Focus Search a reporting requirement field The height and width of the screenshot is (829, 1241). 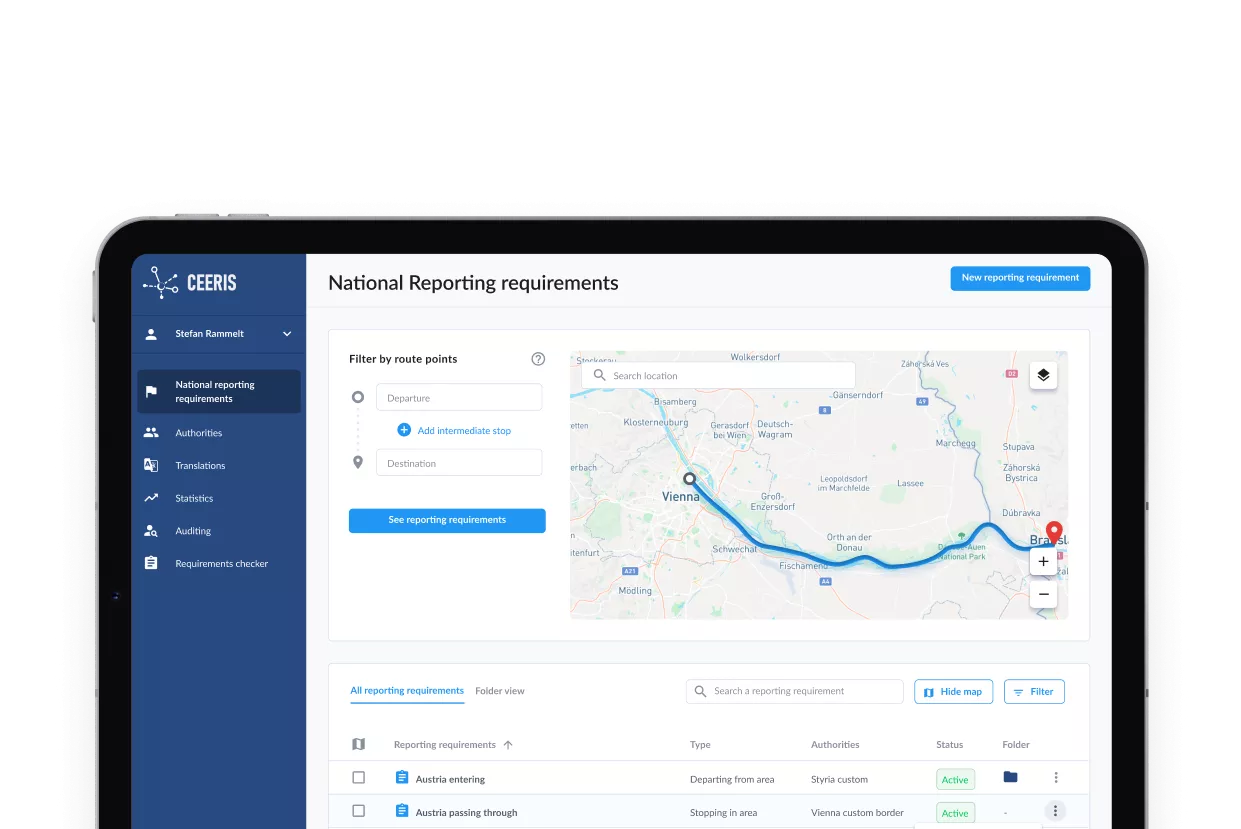pyautogui.click(x=794, y=691)
